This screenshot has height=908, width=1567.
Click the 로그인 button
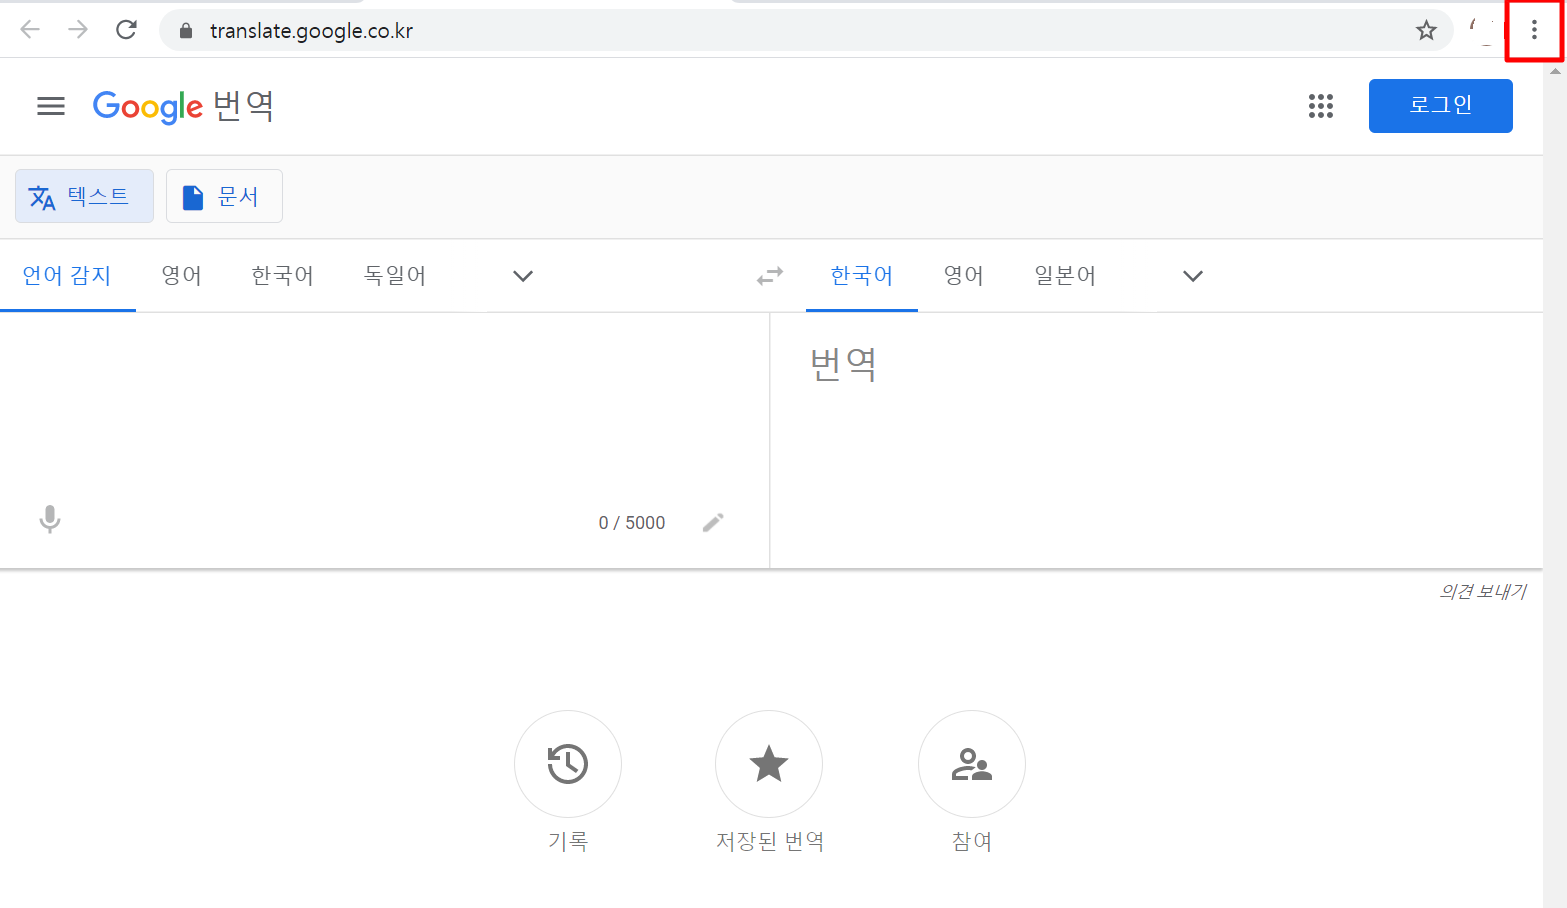[x=1441, y=106]
